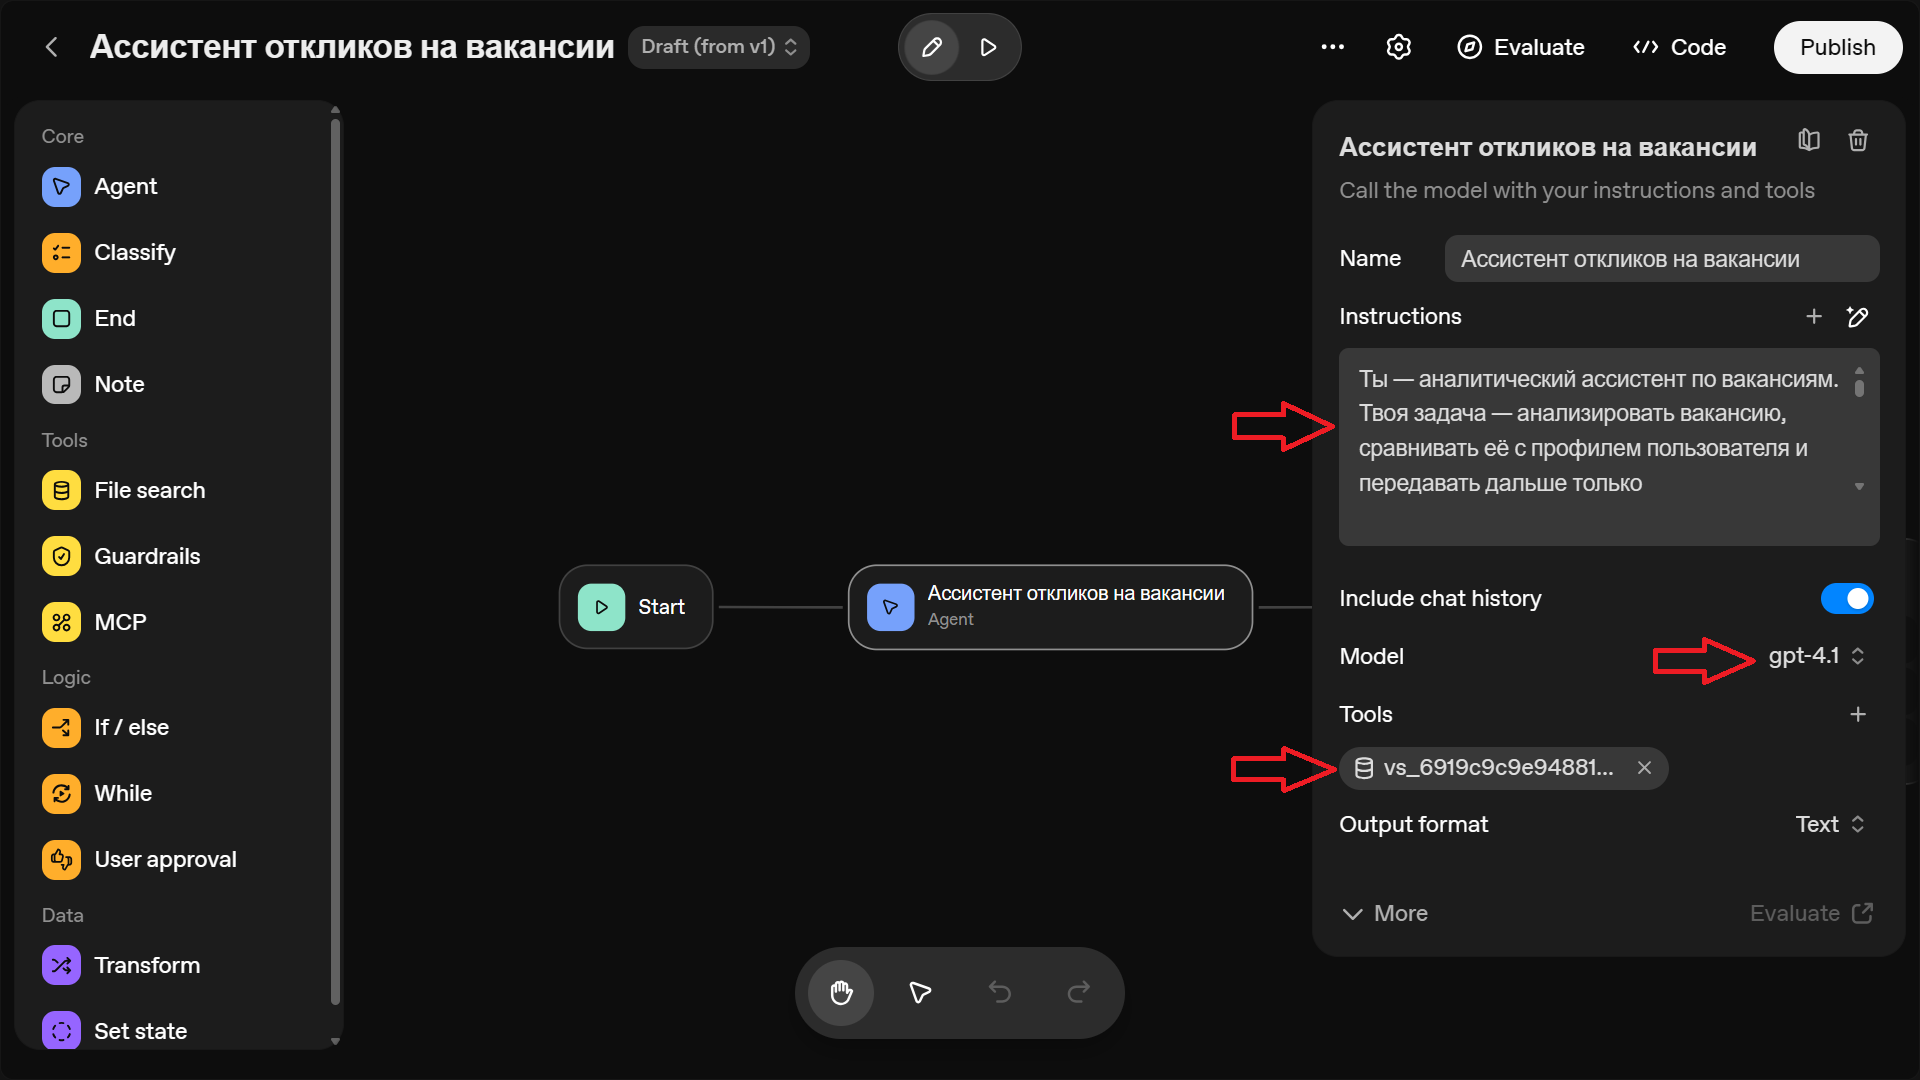This screenshot has width=1920, height=1080.
Task: Open the Draft (from v1) version selector
Action: (x=718, y=47)
